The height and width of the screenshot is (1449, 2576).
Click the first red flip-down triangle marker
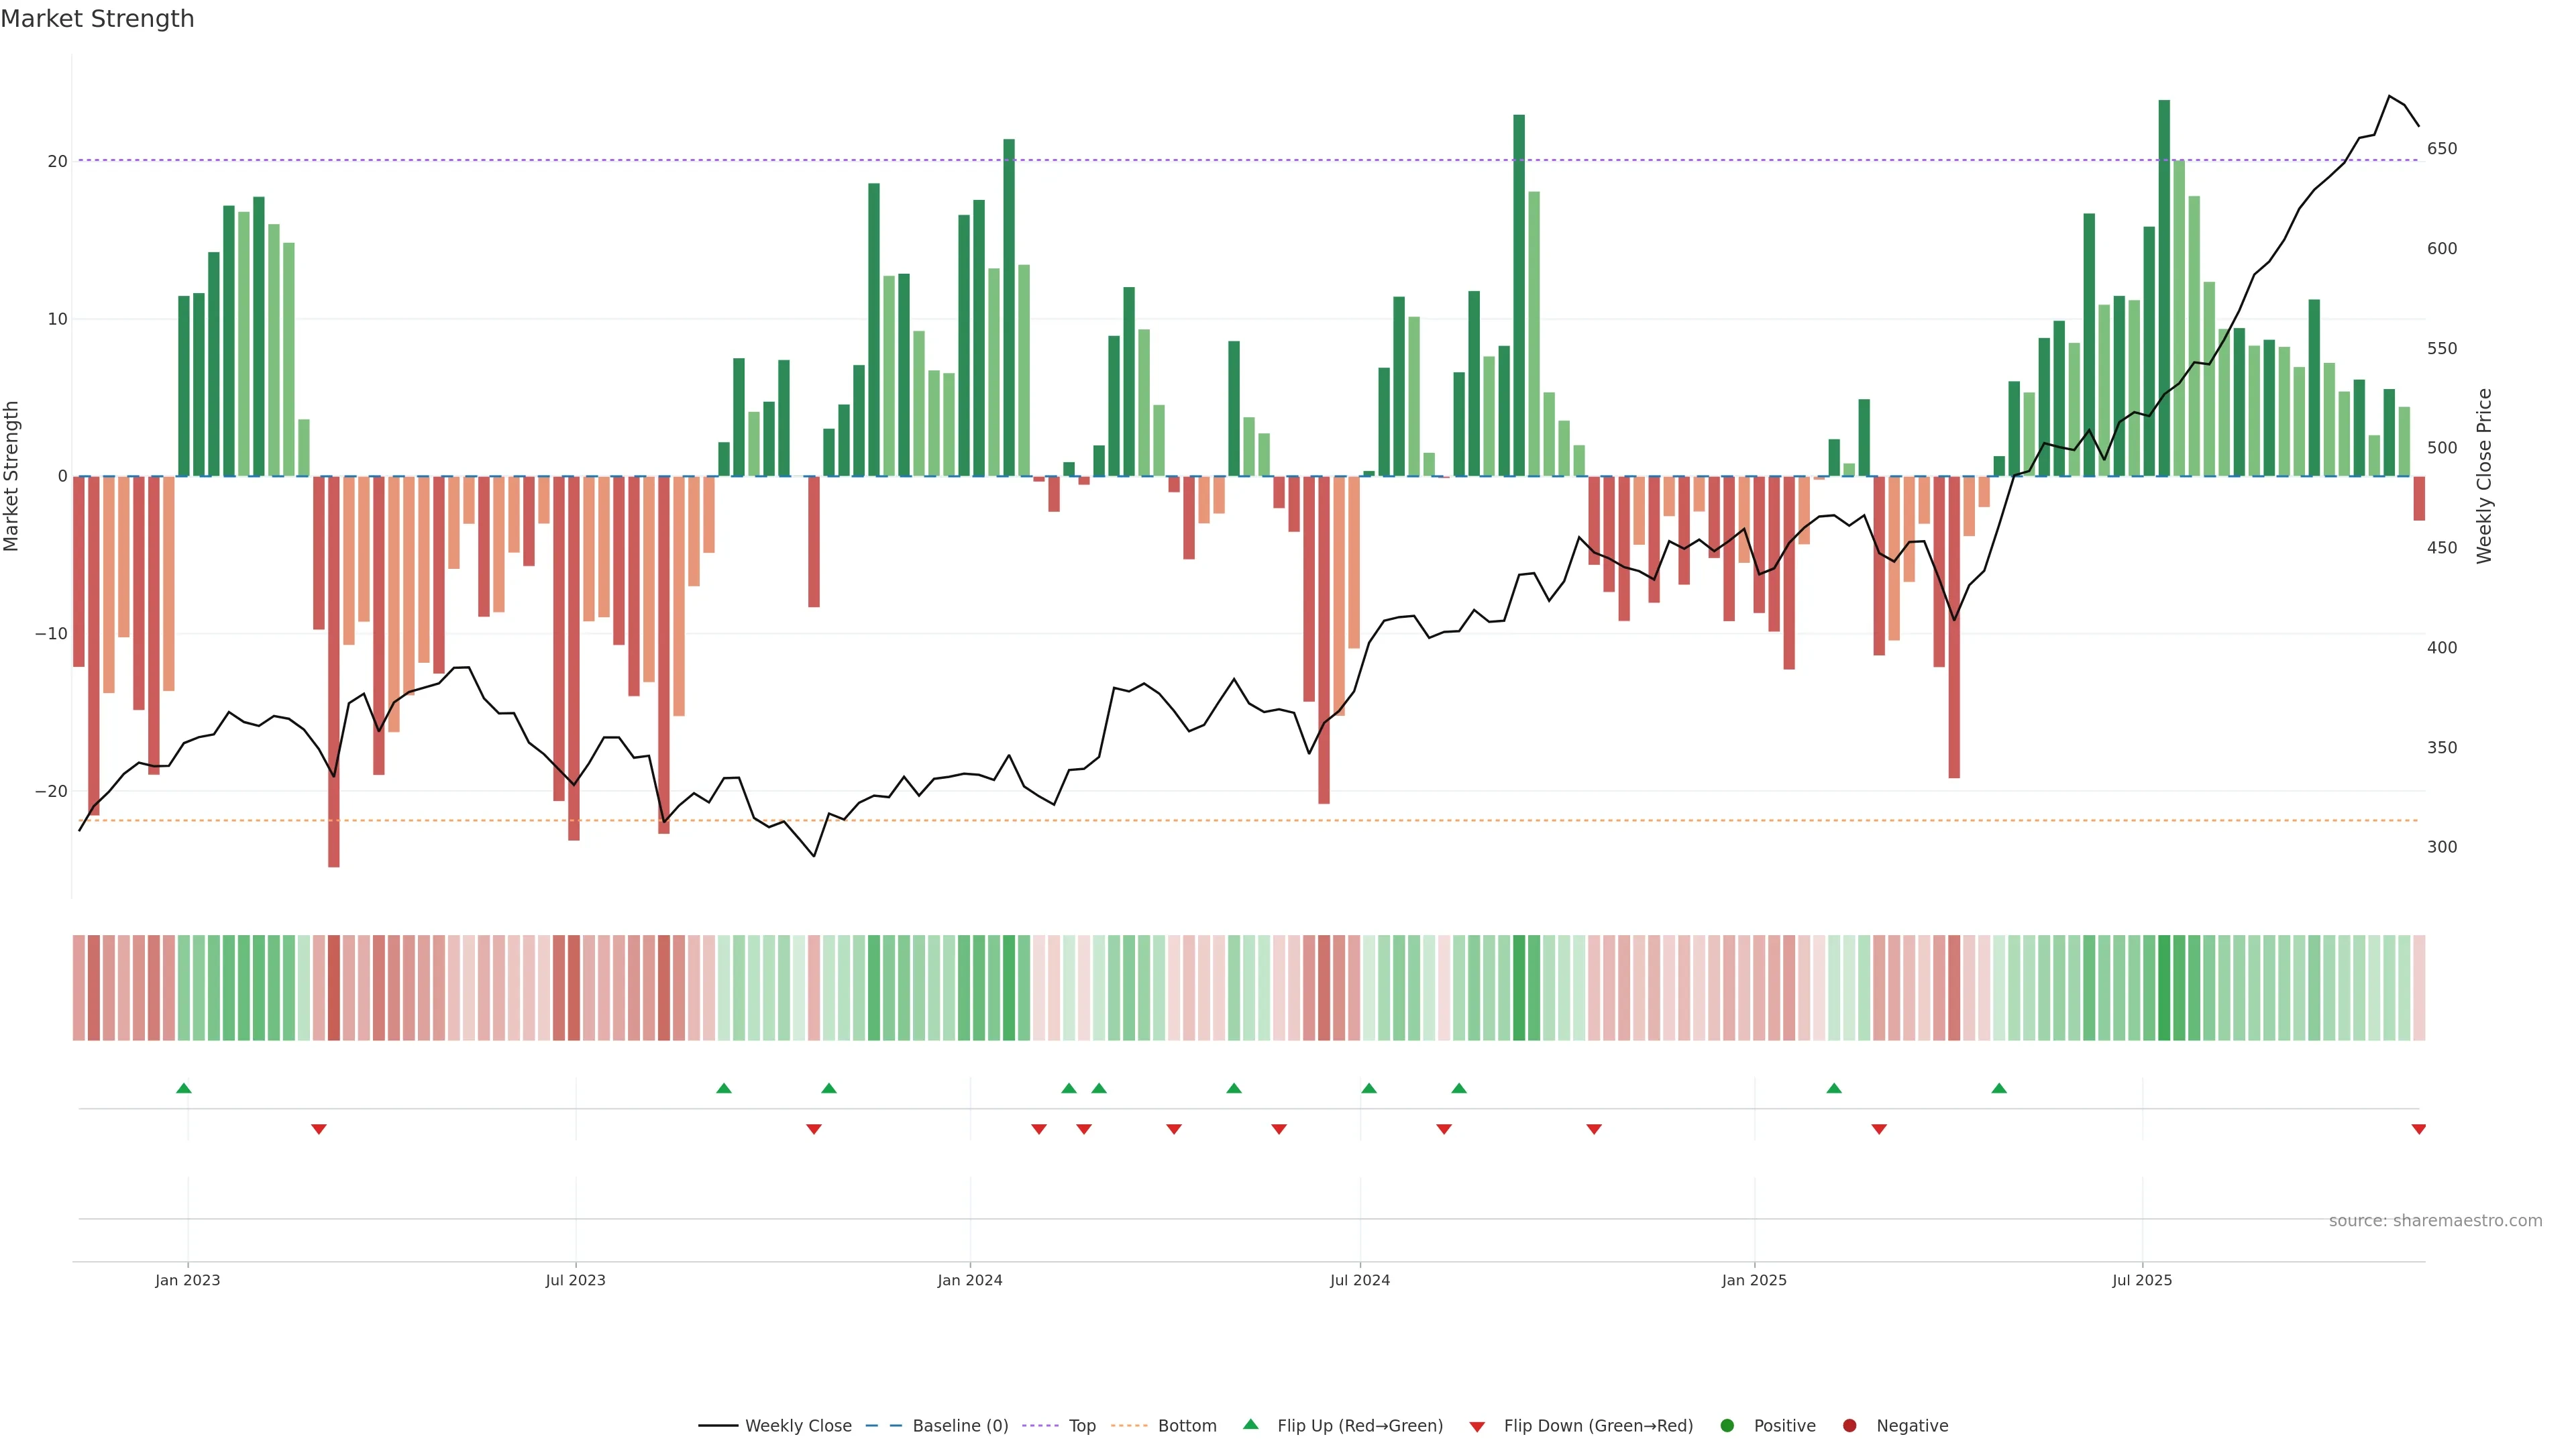[x=318, y=1129]
